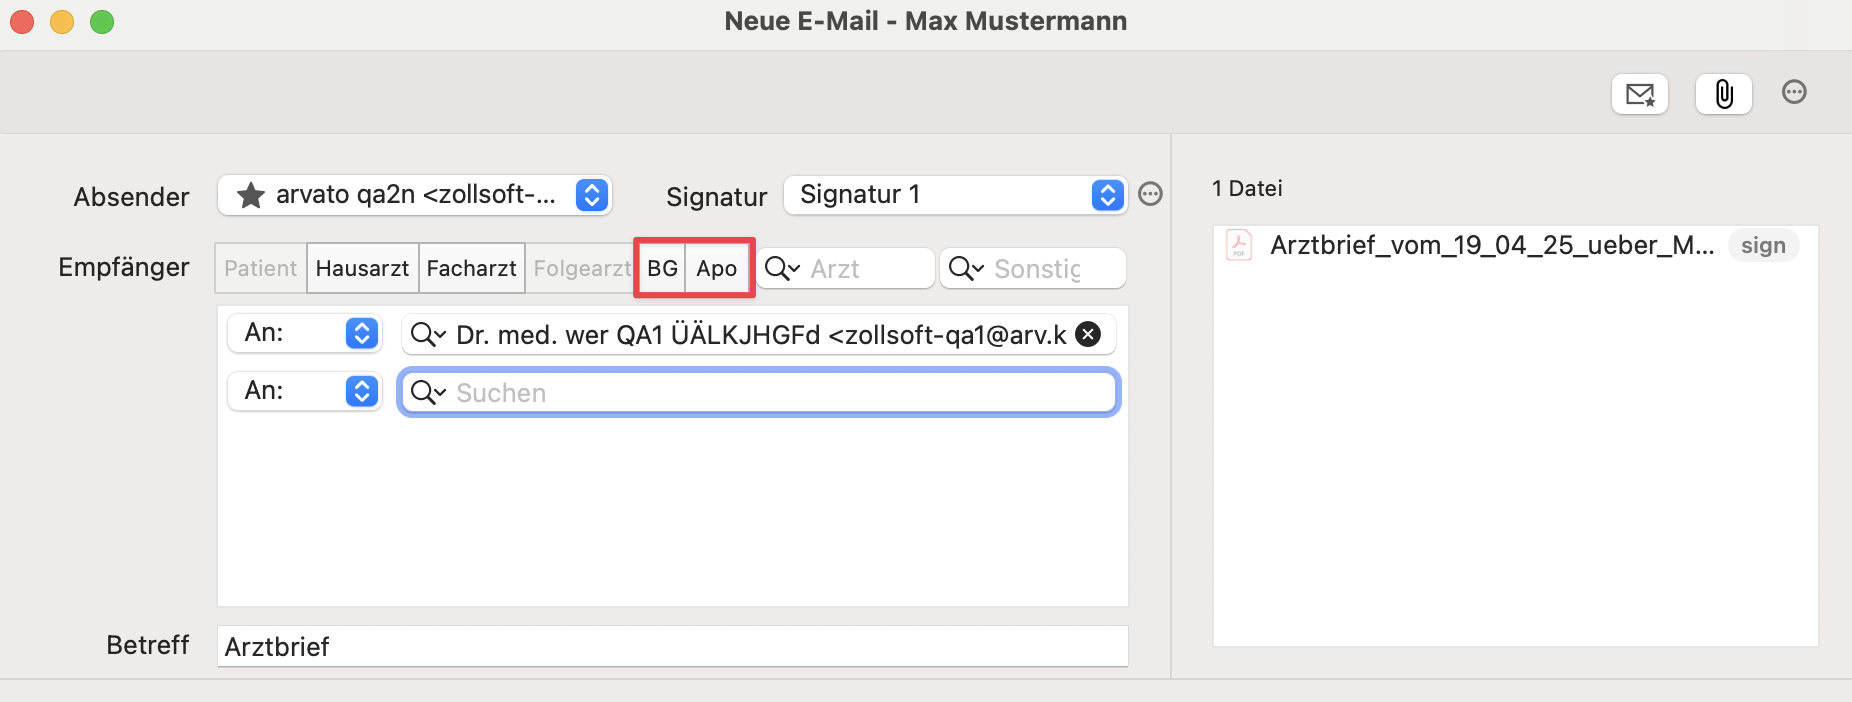Toggle the Facharzt recipient button
Image resolution: width=1852 pixels, height=702 pixels.
[471, 268]
